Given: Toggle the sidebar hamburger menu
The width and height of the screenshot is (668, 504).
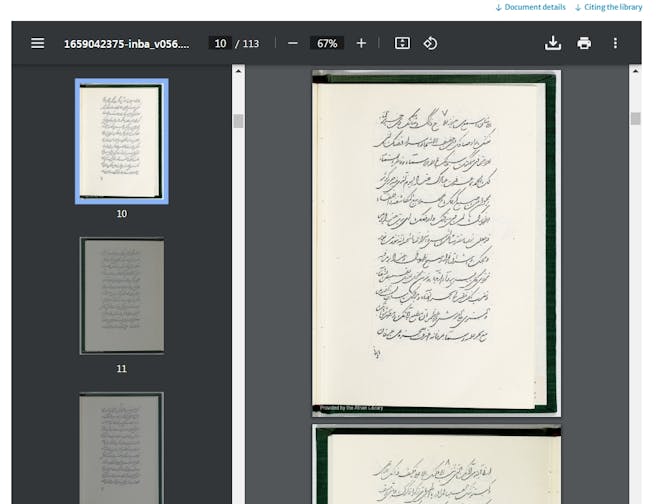Looking at the screenshot, I should coord(37,43).
